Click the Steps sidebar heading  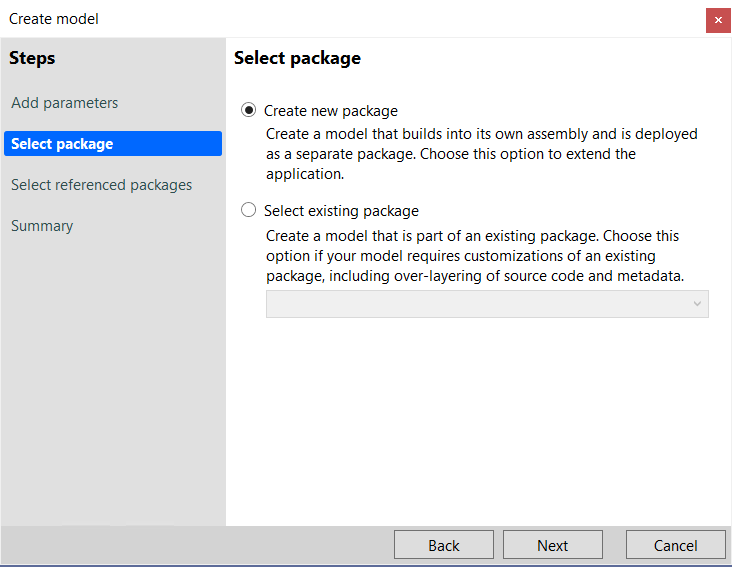[32, 58]
